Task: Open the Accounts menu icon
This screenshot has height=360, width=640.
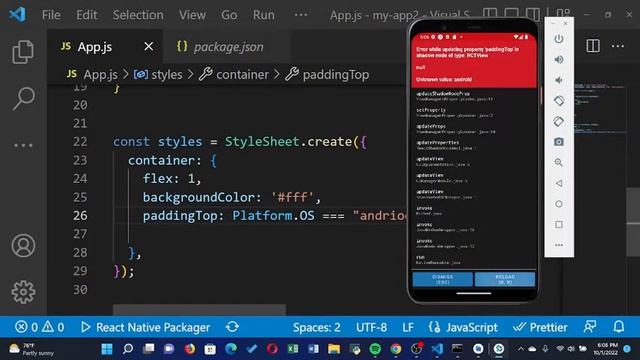Action: [x=23, y=245]
